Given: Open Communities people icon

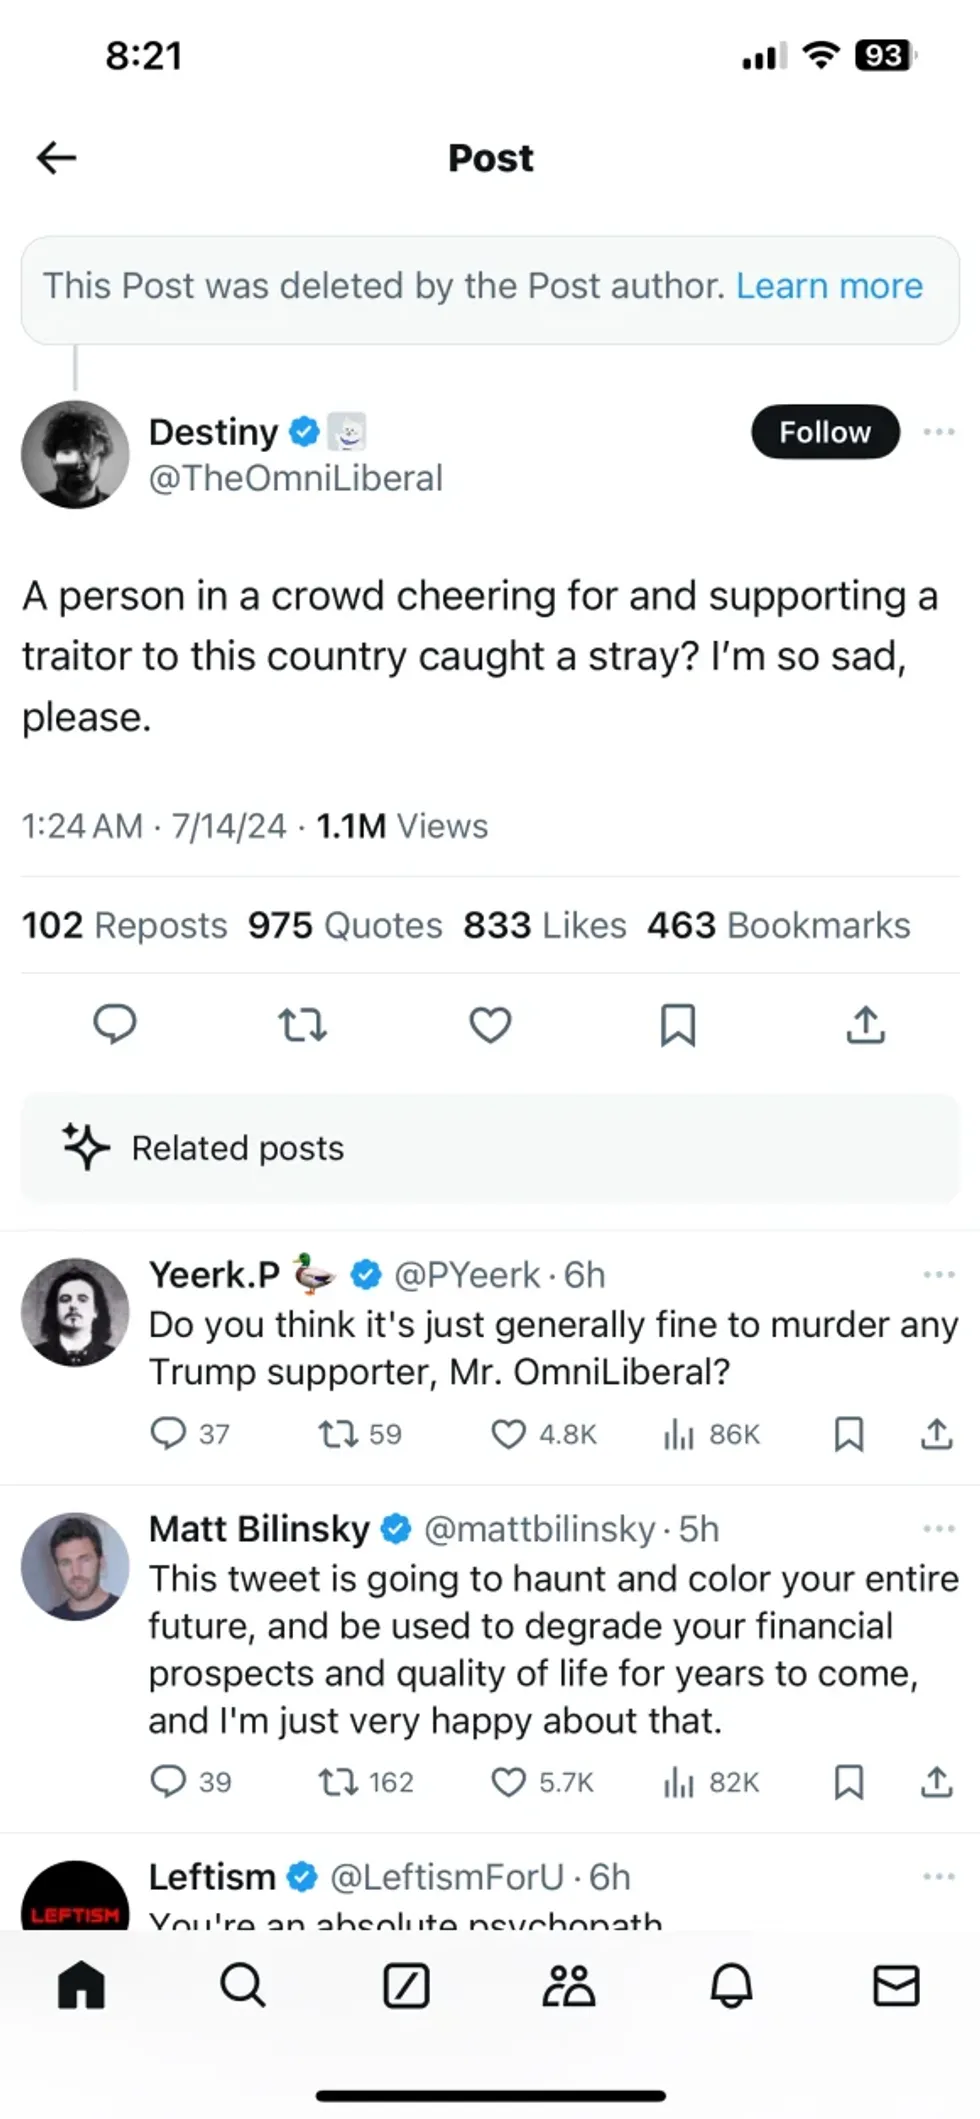Looking at the screenshot, I should pyautogui.click(x=568, y=1985).
